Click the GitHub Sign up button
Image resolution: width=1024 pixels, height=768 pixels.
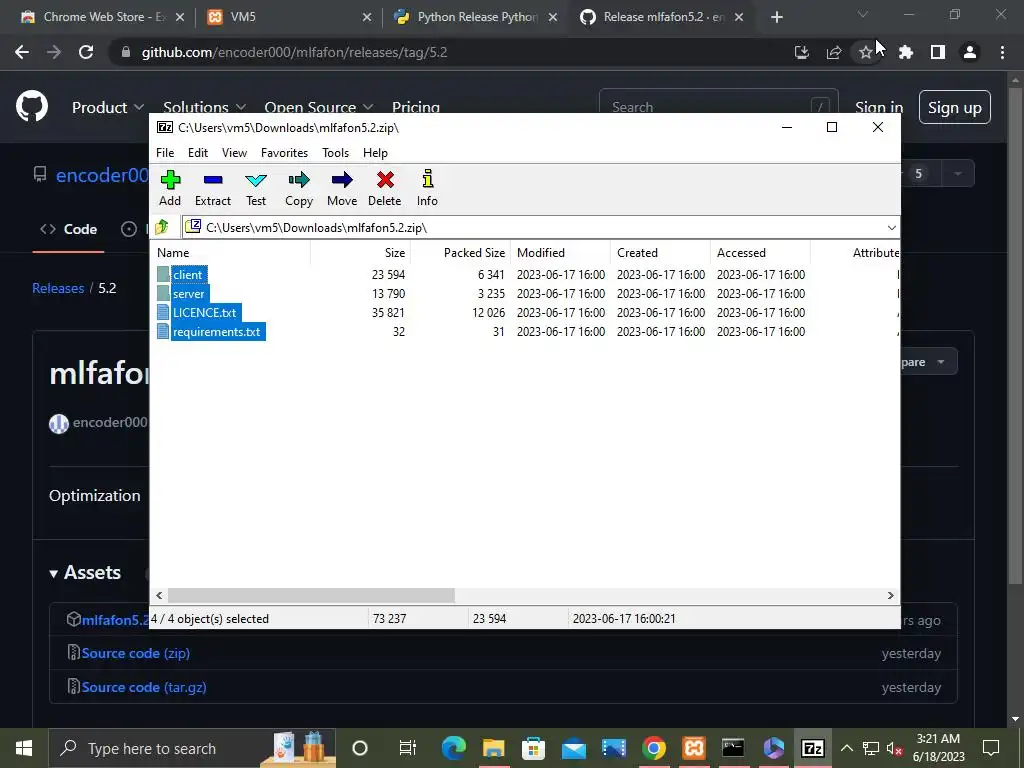click(x=955, y=108)
